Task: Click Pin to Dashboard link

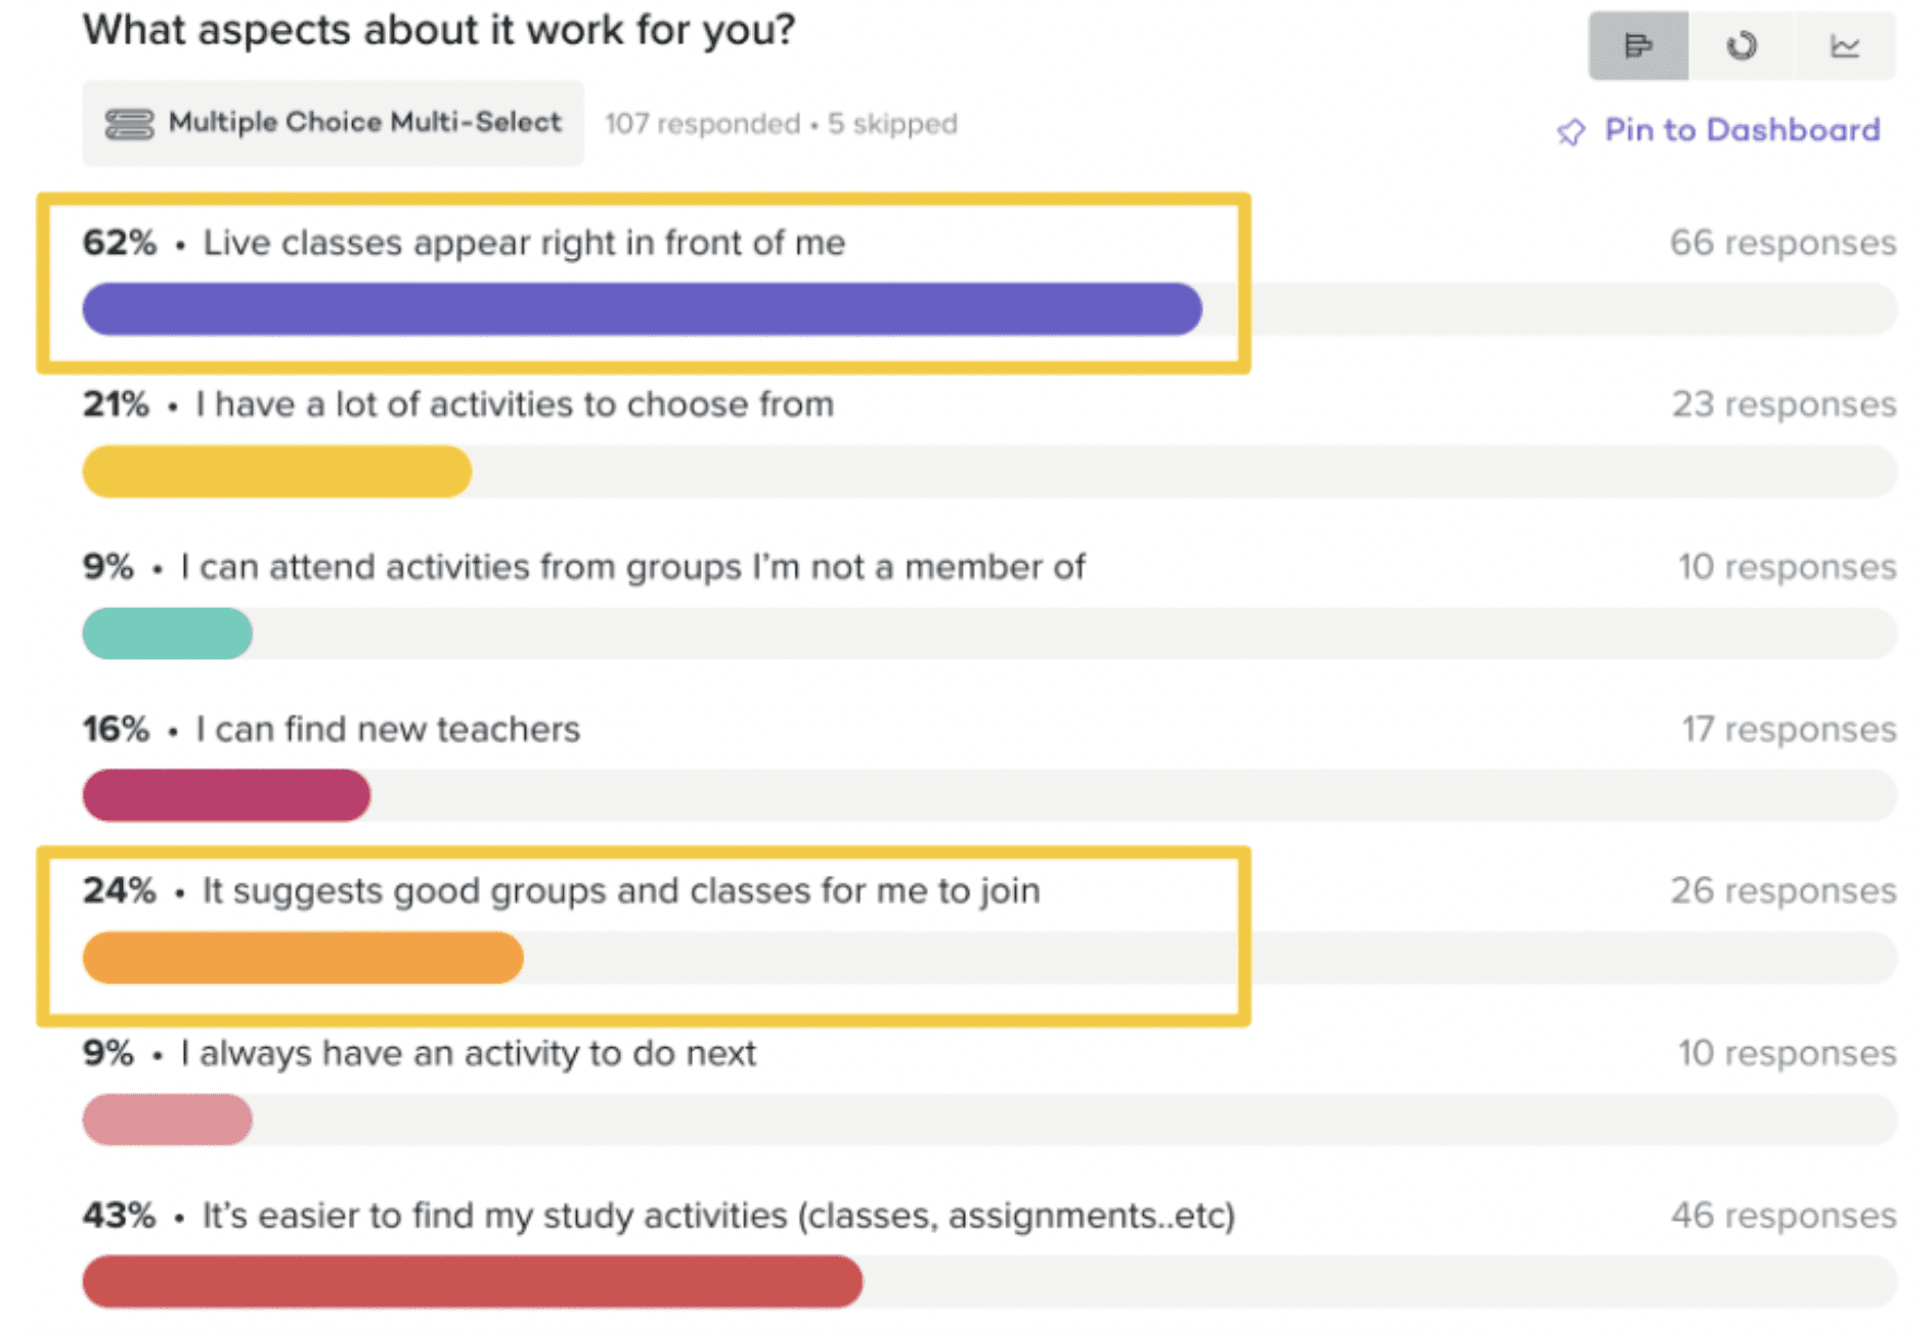Action: tap(1742, 130)
